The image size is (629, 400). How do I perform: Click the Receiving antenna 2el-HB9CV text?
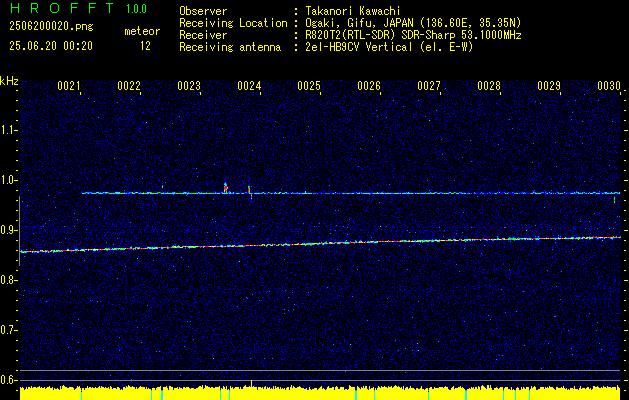coord(387,47)
